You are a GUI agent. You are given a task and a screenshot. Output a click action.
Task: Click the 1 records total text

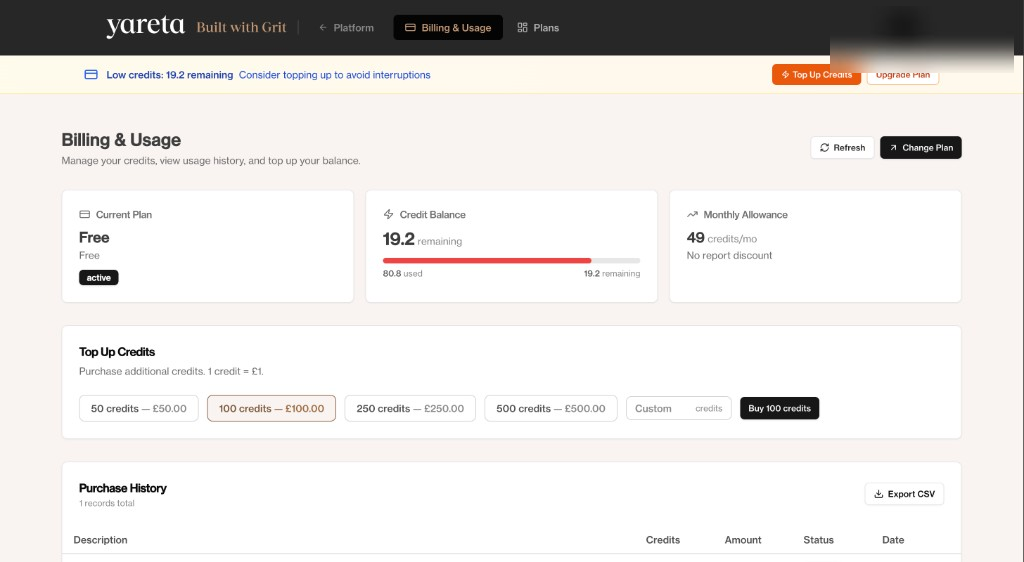coord(106,503)
